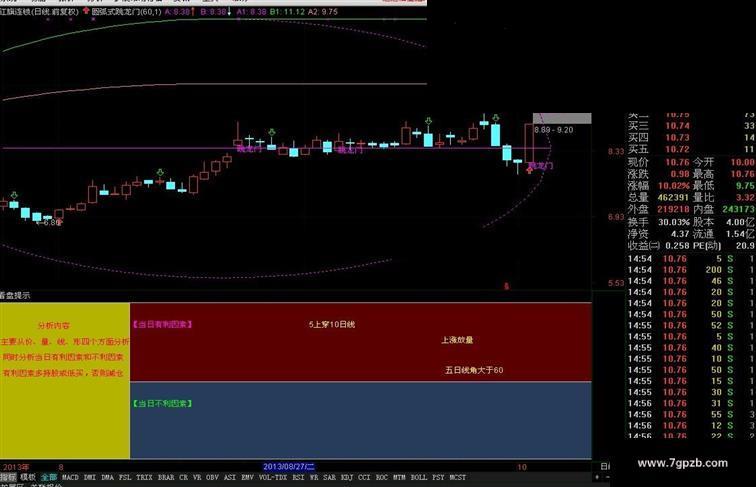
Task: Click the 看盘提示 panel title
Action: [15, 296]
